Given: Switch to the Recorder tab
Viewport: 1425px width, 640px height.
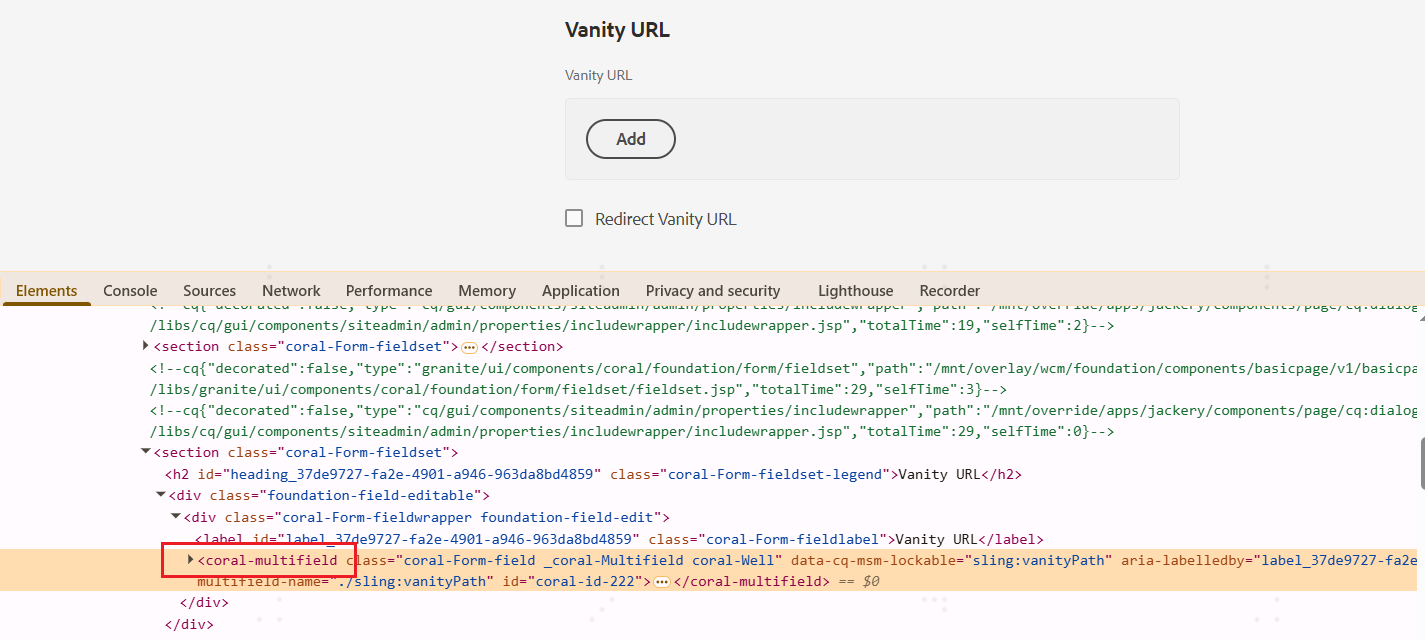Looking at the screenshot, I should pyautogui.click(x=949, y=290).
